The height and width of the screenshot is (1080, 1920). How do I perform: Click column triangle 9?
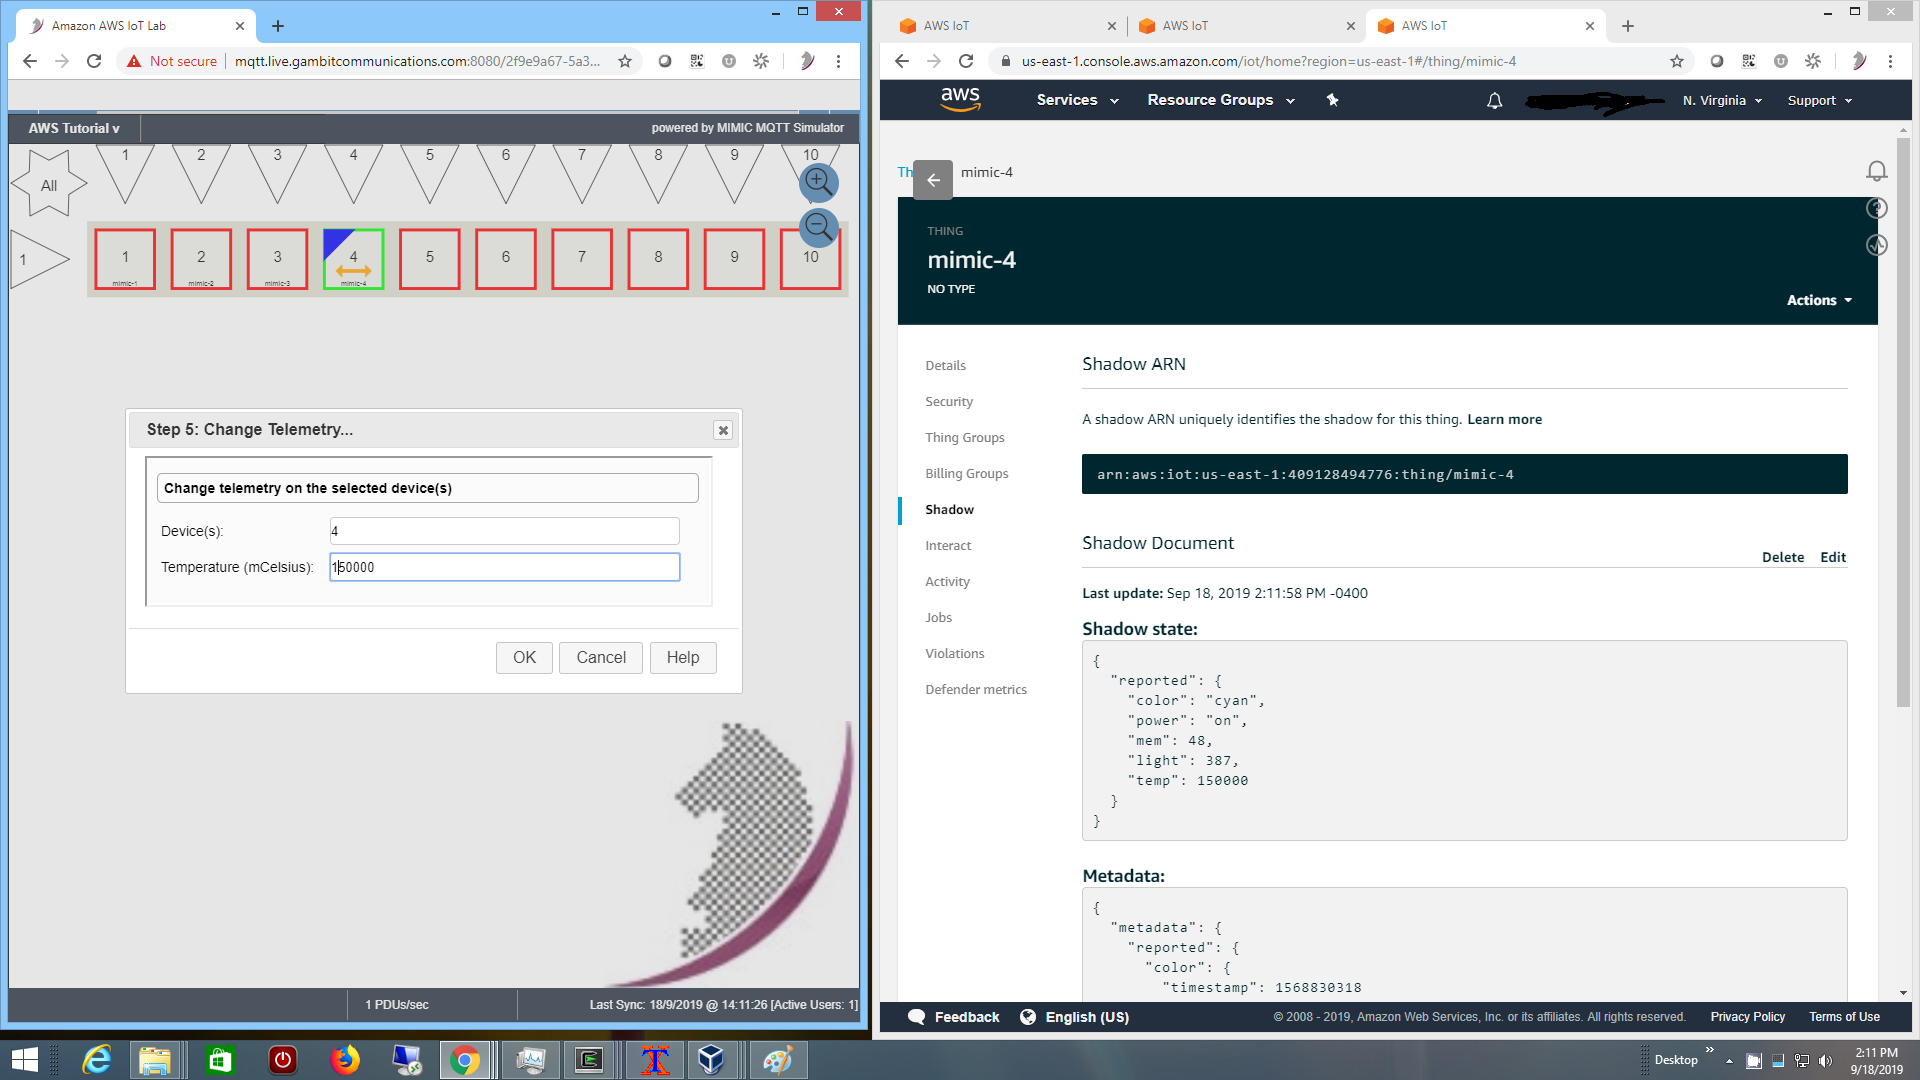pos(734,170)
